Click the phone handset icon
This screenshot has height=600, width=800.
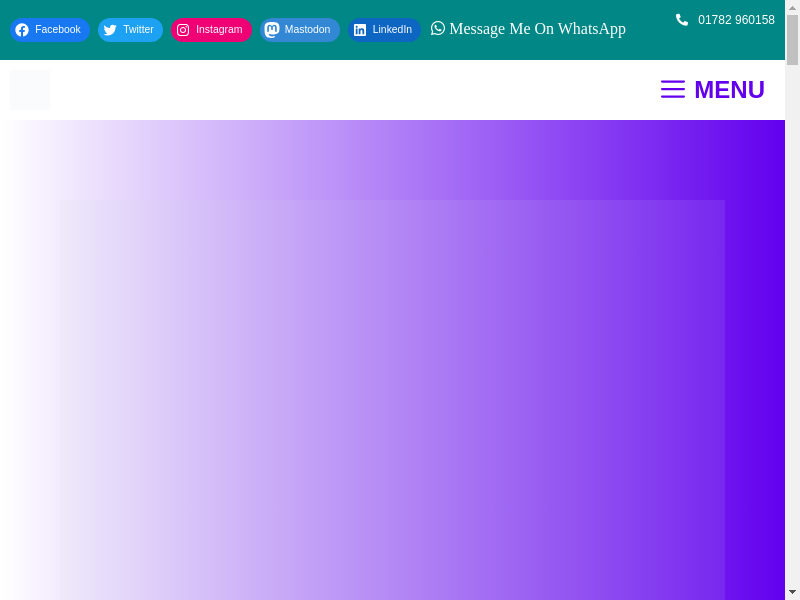682,20
